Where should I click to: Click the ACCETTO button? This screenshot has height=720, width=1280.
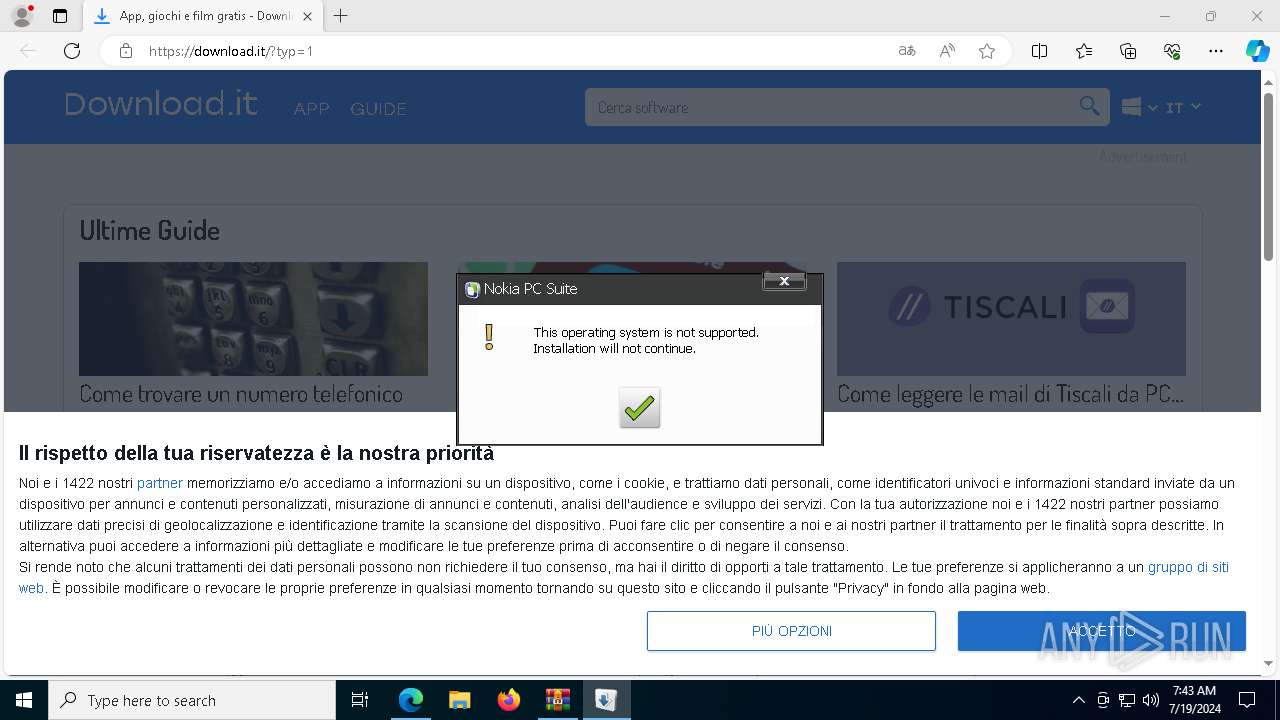click(1102, 631)
